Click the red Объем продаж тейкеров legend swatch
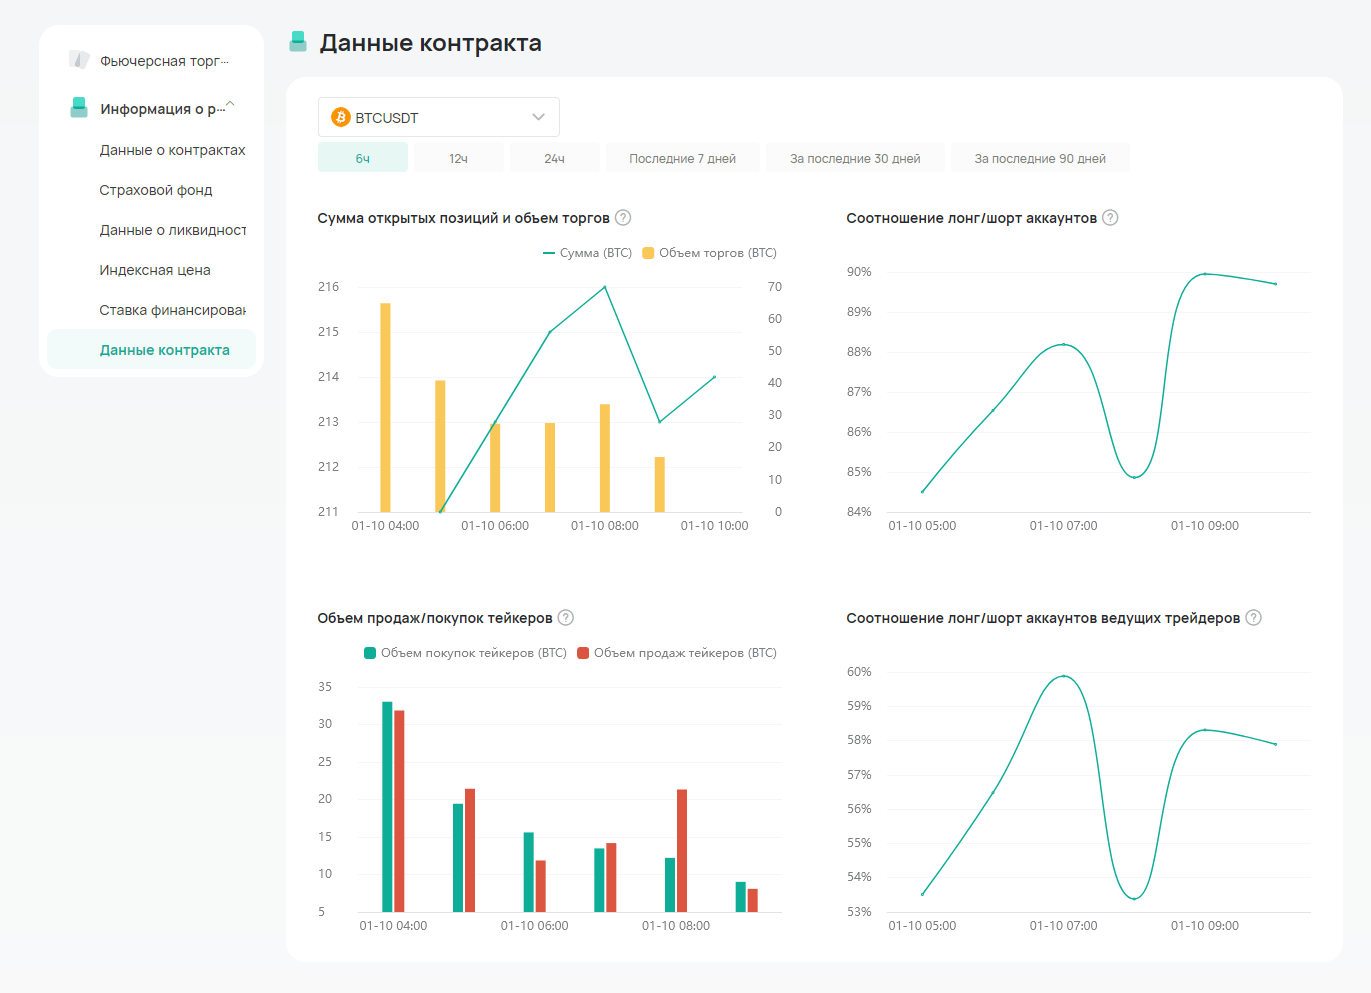This screenshot has height=993, width=1371. 583,653
